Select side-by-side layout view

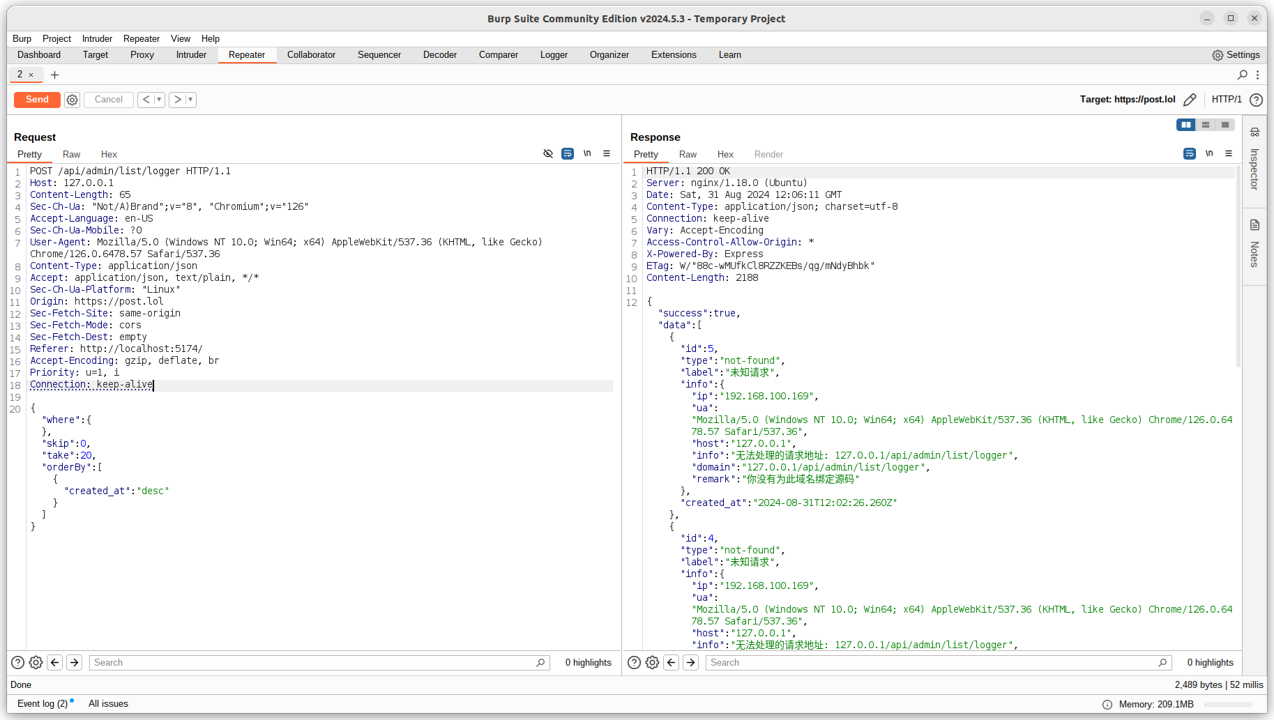[x=1186, y=125]
